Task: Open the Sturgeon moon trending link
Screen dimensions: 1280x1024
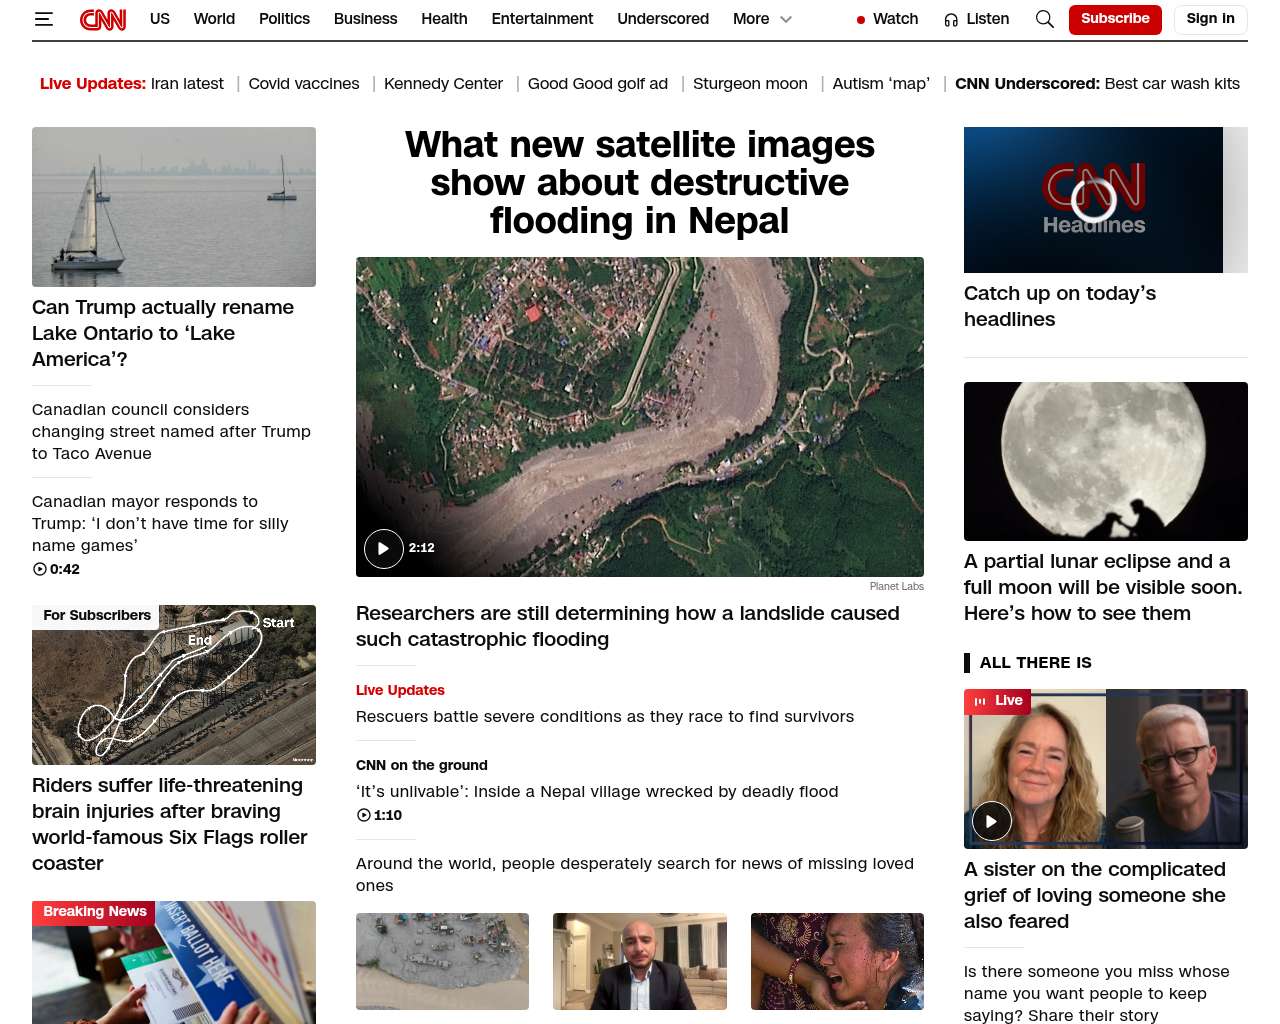Action: click(750, 84)
